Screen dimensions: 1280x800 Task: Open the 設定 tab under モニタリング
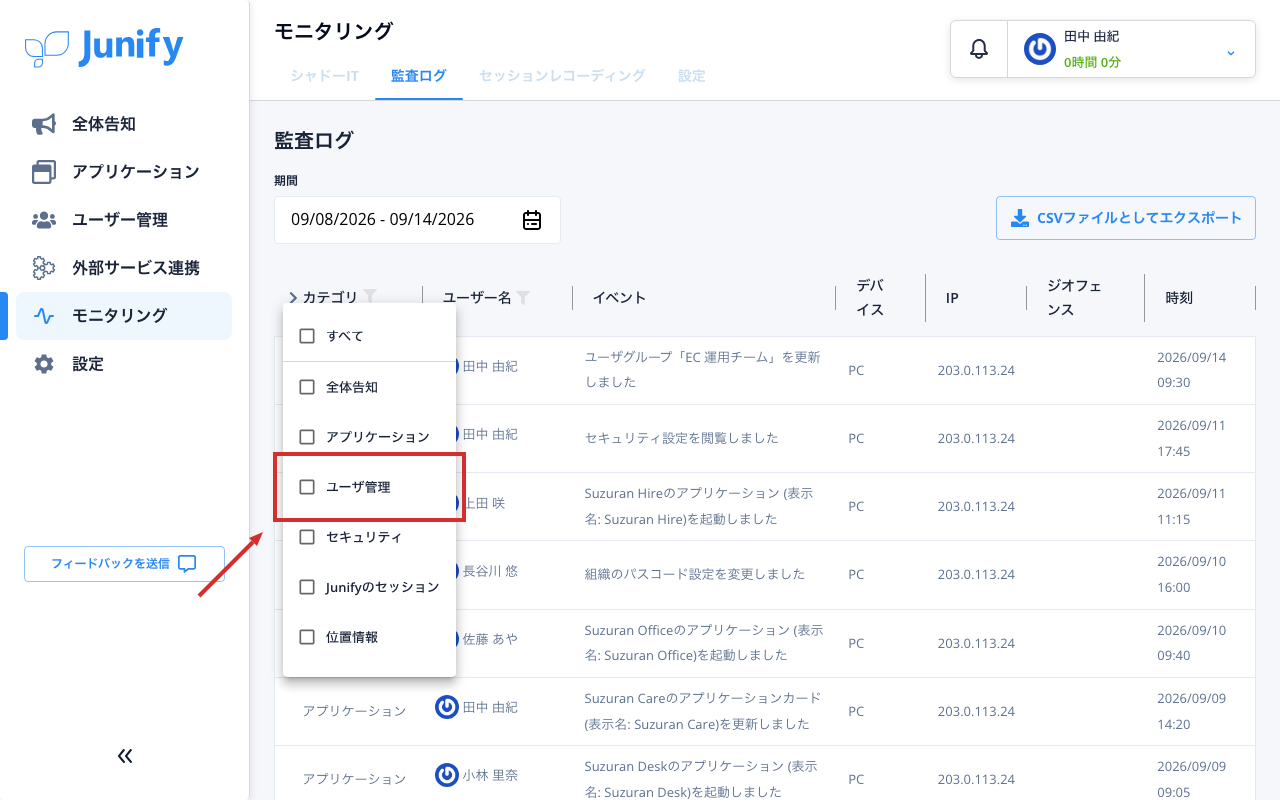click(x=692, y=76)
